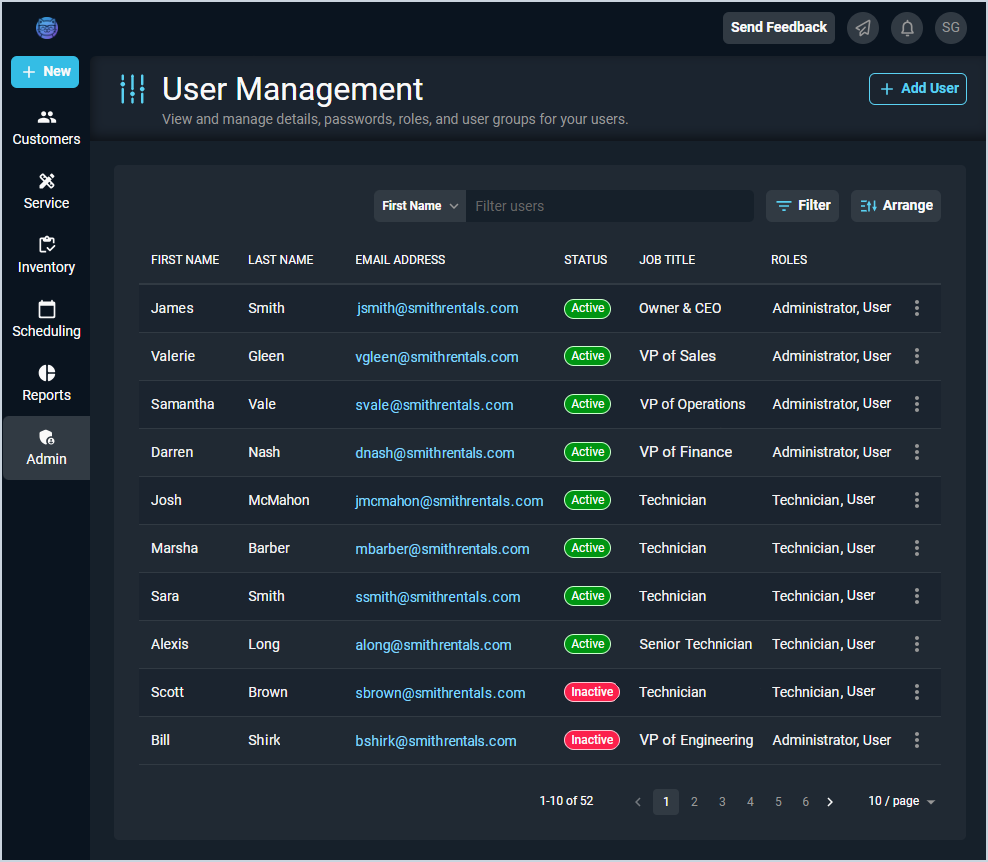The width and height of the screenshot is (988, 862).
Task: Go to Service in the sidebar
Action: [x=46, y=192]
